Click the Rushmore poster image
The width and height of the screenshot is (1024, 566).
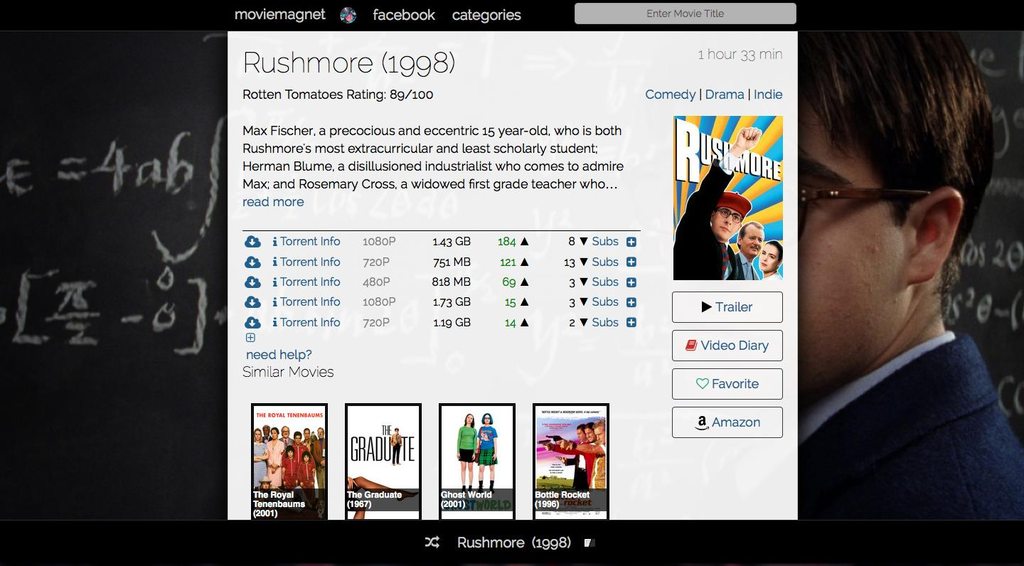coord(728,198)
